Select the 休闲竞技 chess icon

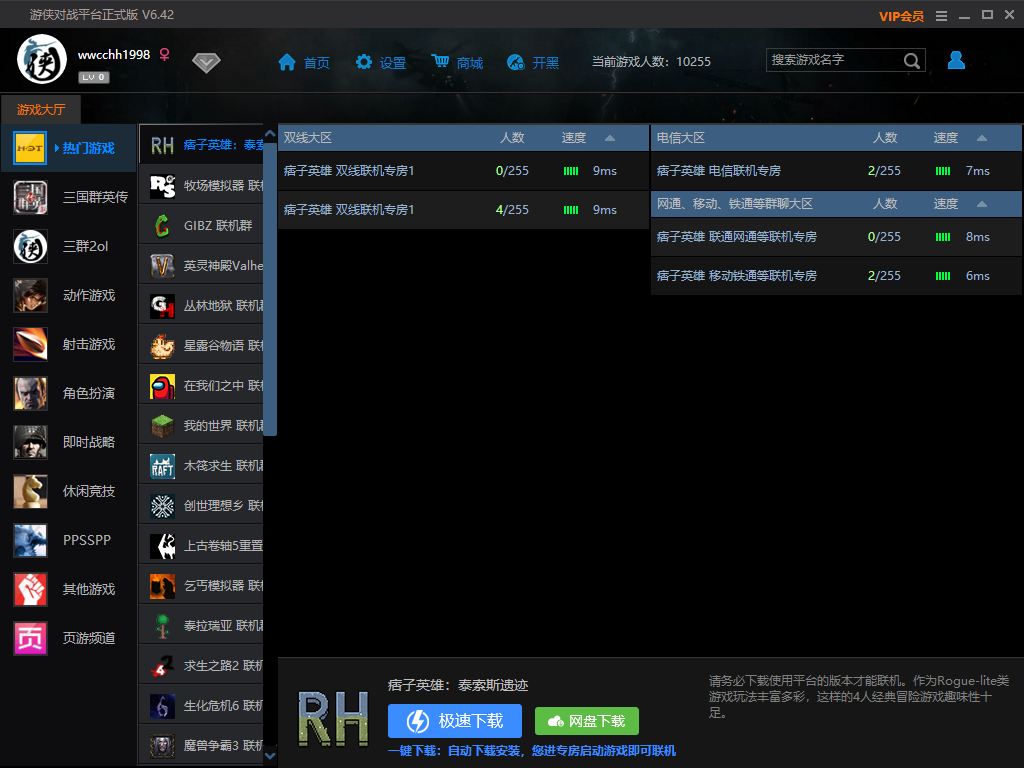[30, 491]
